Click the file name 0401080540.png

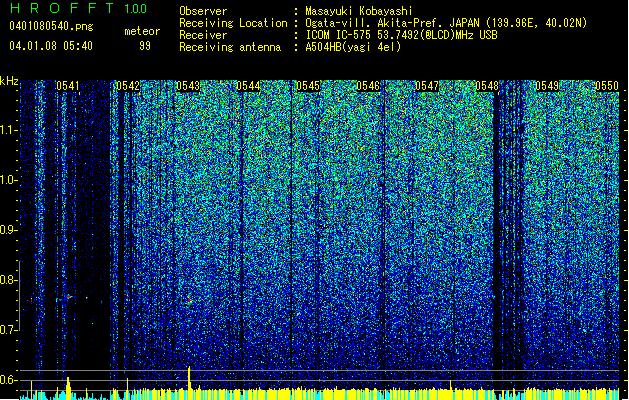click(51, 26)
